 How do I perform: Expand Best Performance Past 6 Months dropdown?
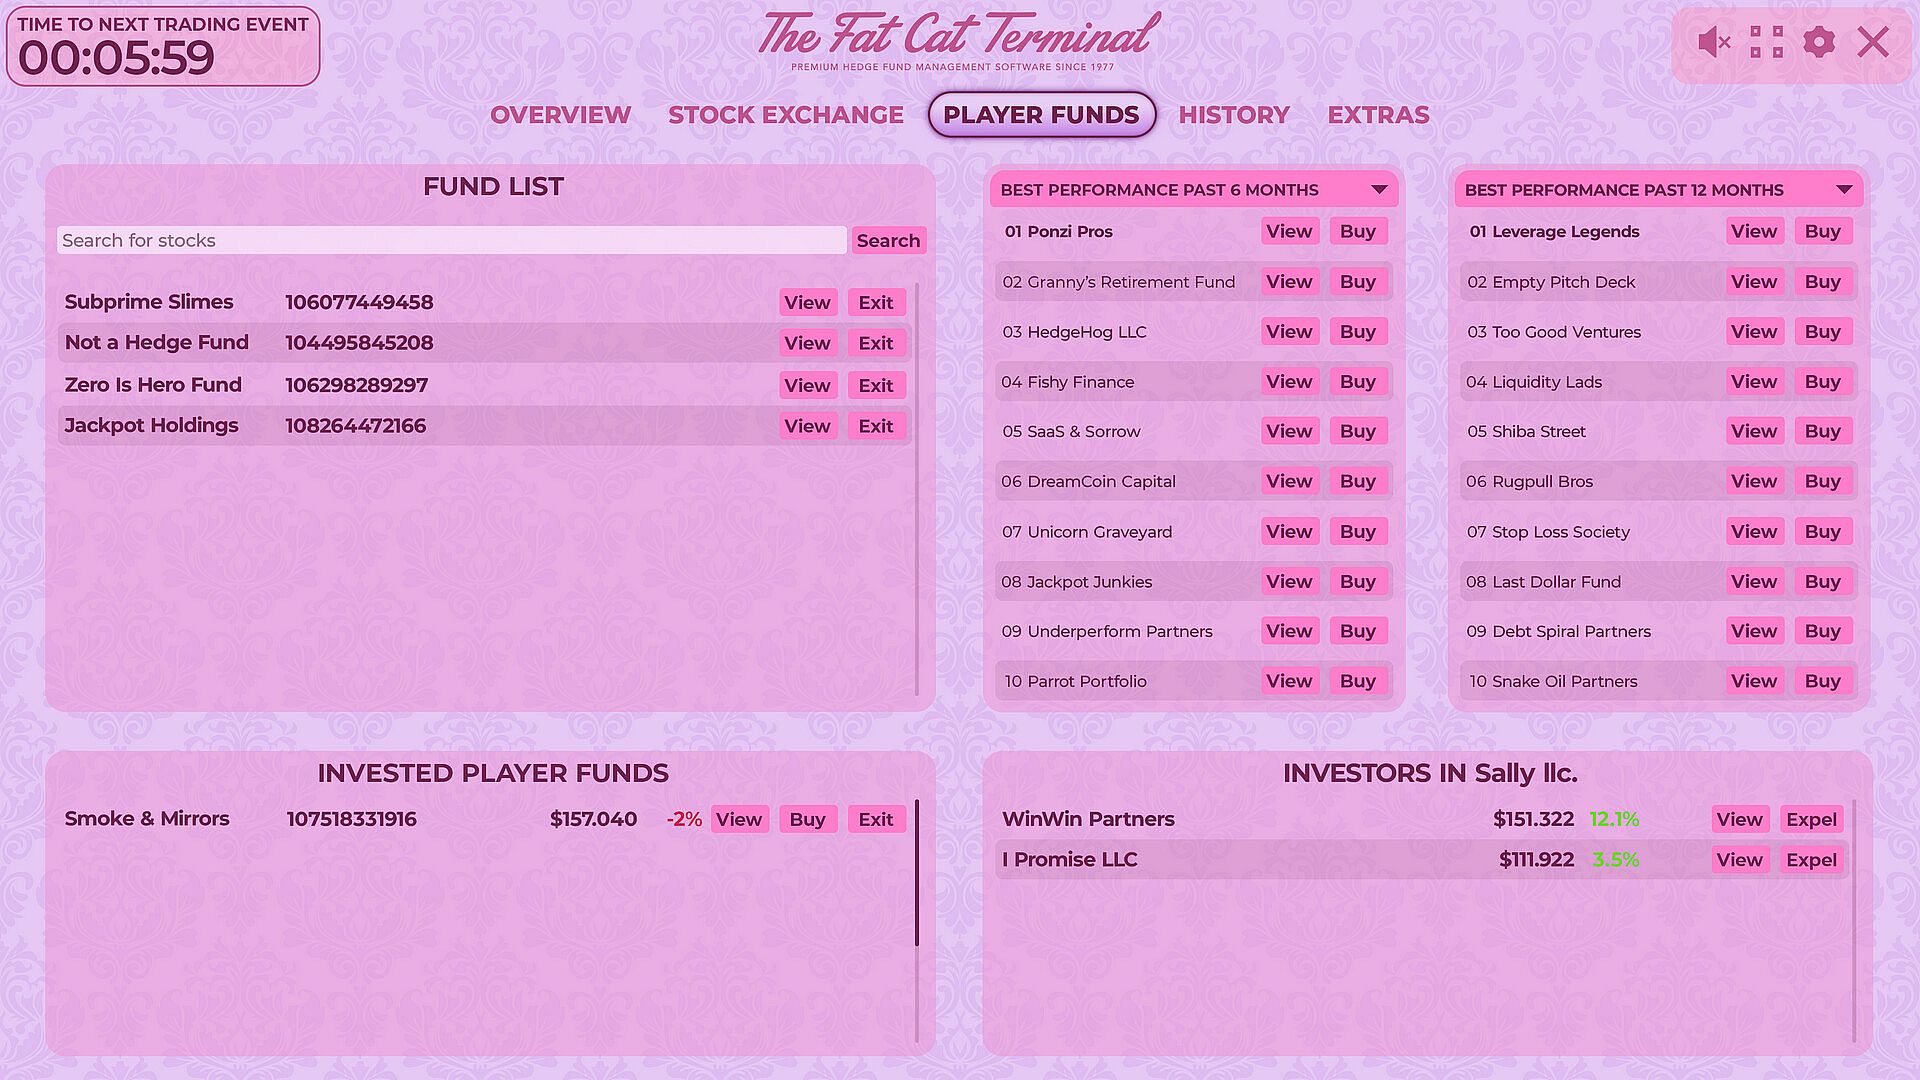(x=1379, y=190)
